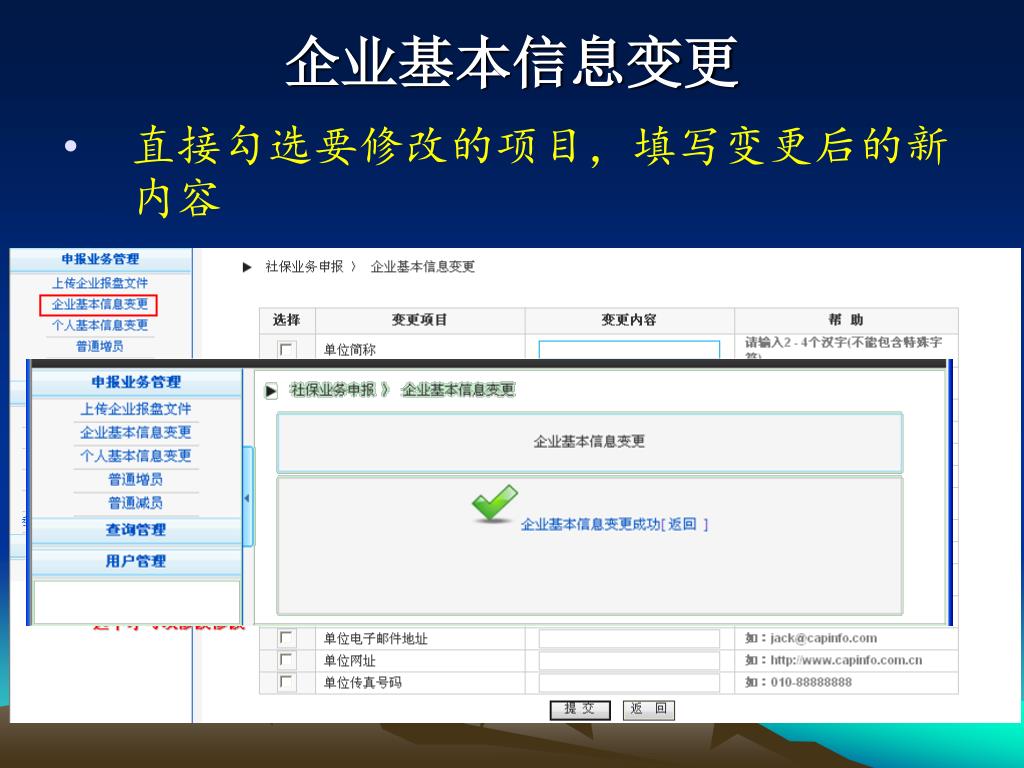Click the 单位电子邮件地址 input field
This screenshot has height=768, width=1024.
tap(629, 639)
